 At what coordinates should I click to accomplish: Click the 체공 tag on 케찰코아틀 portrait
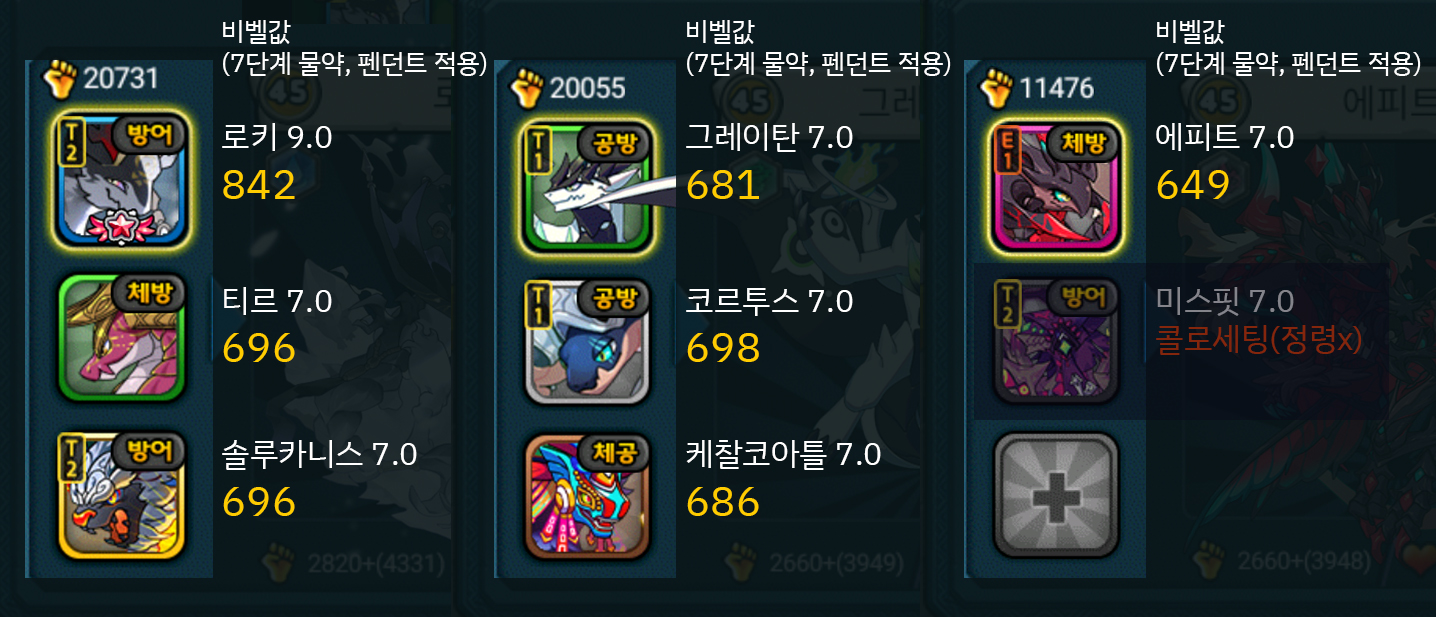[616, 451]
